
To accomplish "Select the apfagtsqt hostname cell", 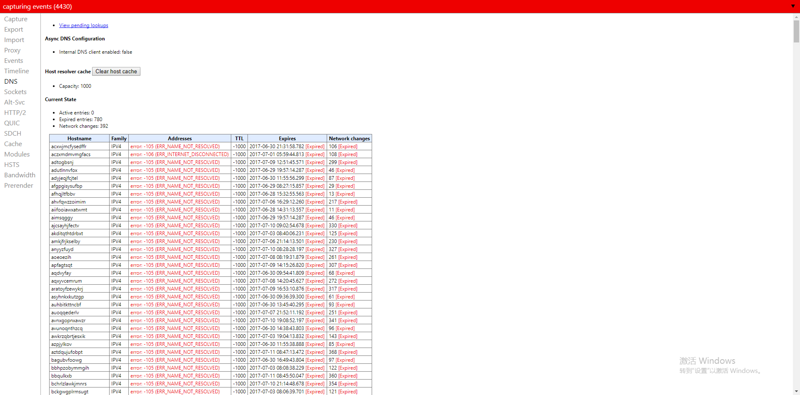I will pyautogui.click(x=79, y=265).
